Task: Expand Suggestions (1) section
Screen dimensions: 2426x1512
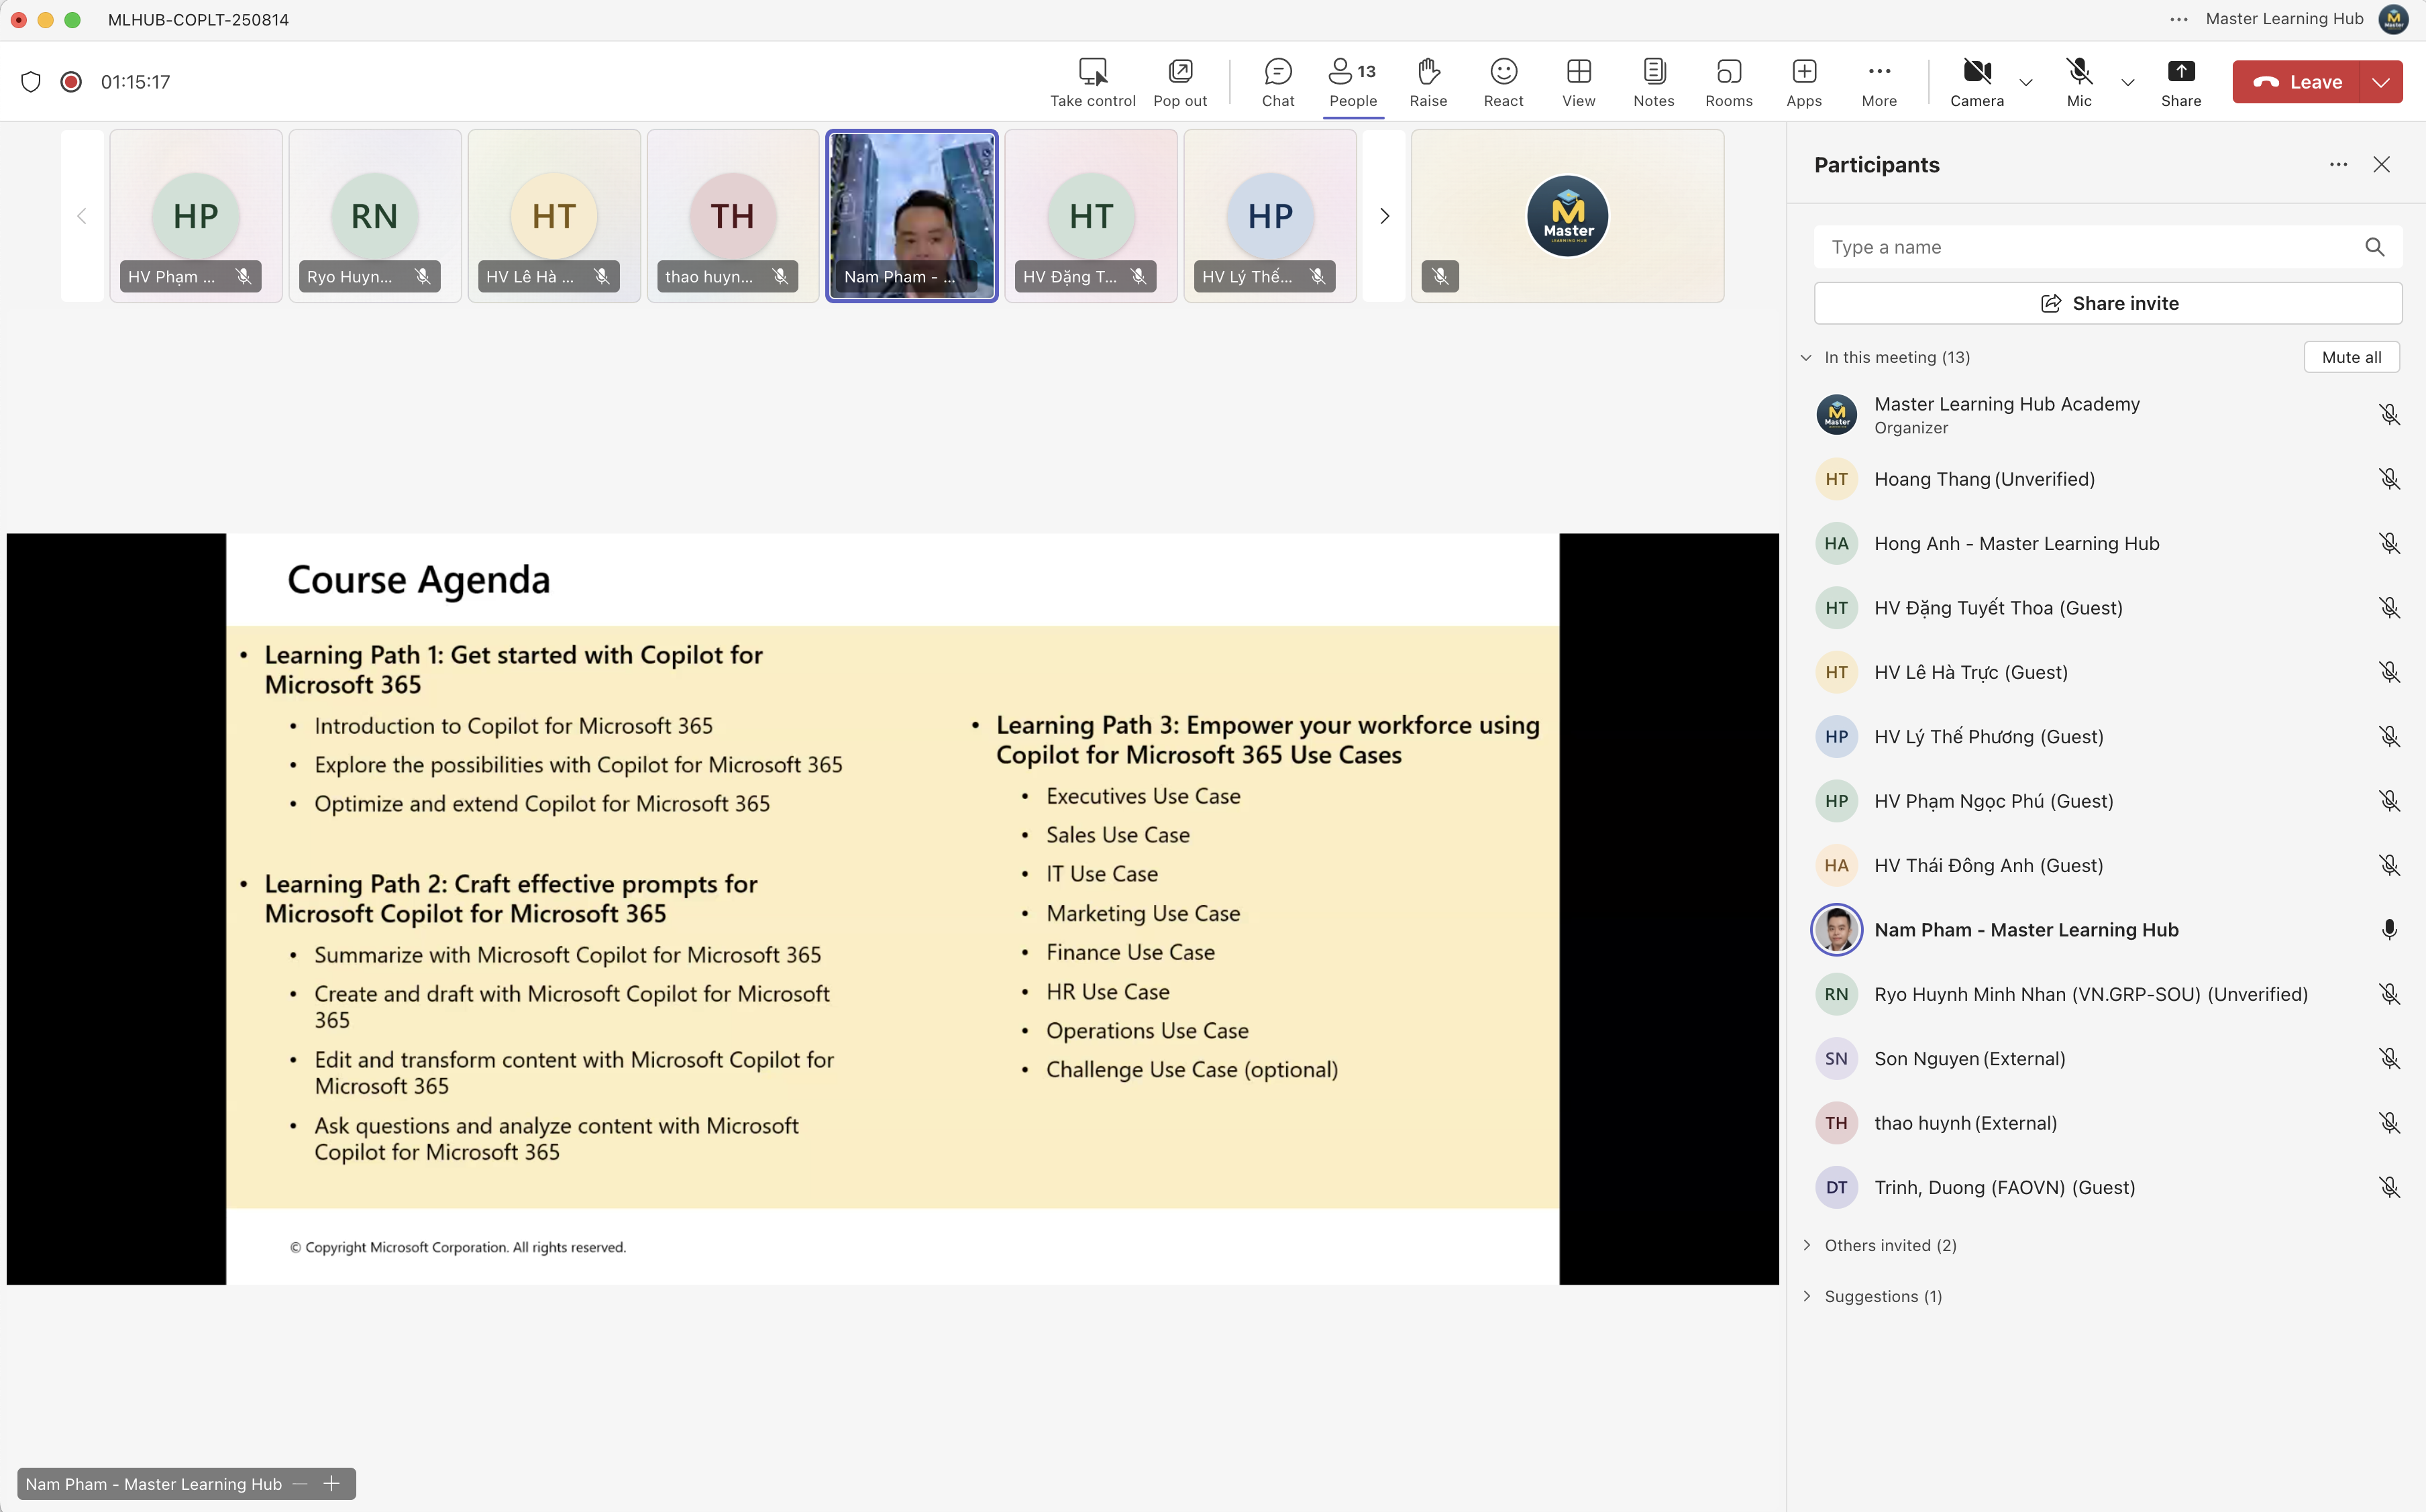Action: [x=1806, y=1296]
